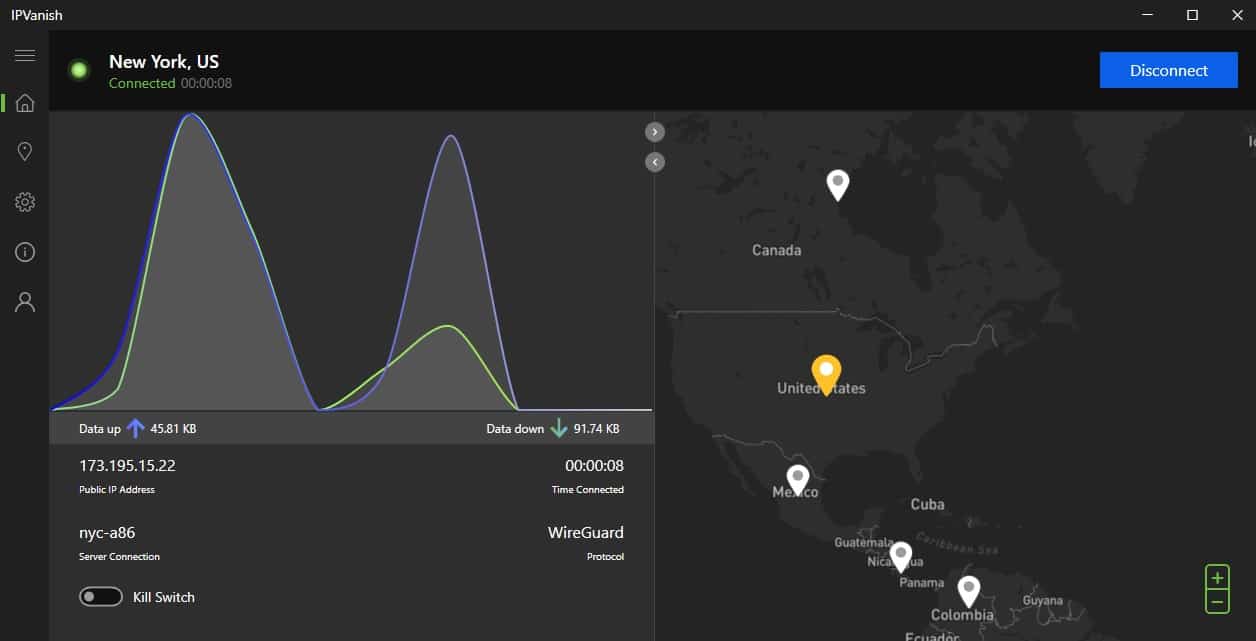Click the Data up arrow icon
This screenshot has height=641, width=1256.
[x=136, y=429]
